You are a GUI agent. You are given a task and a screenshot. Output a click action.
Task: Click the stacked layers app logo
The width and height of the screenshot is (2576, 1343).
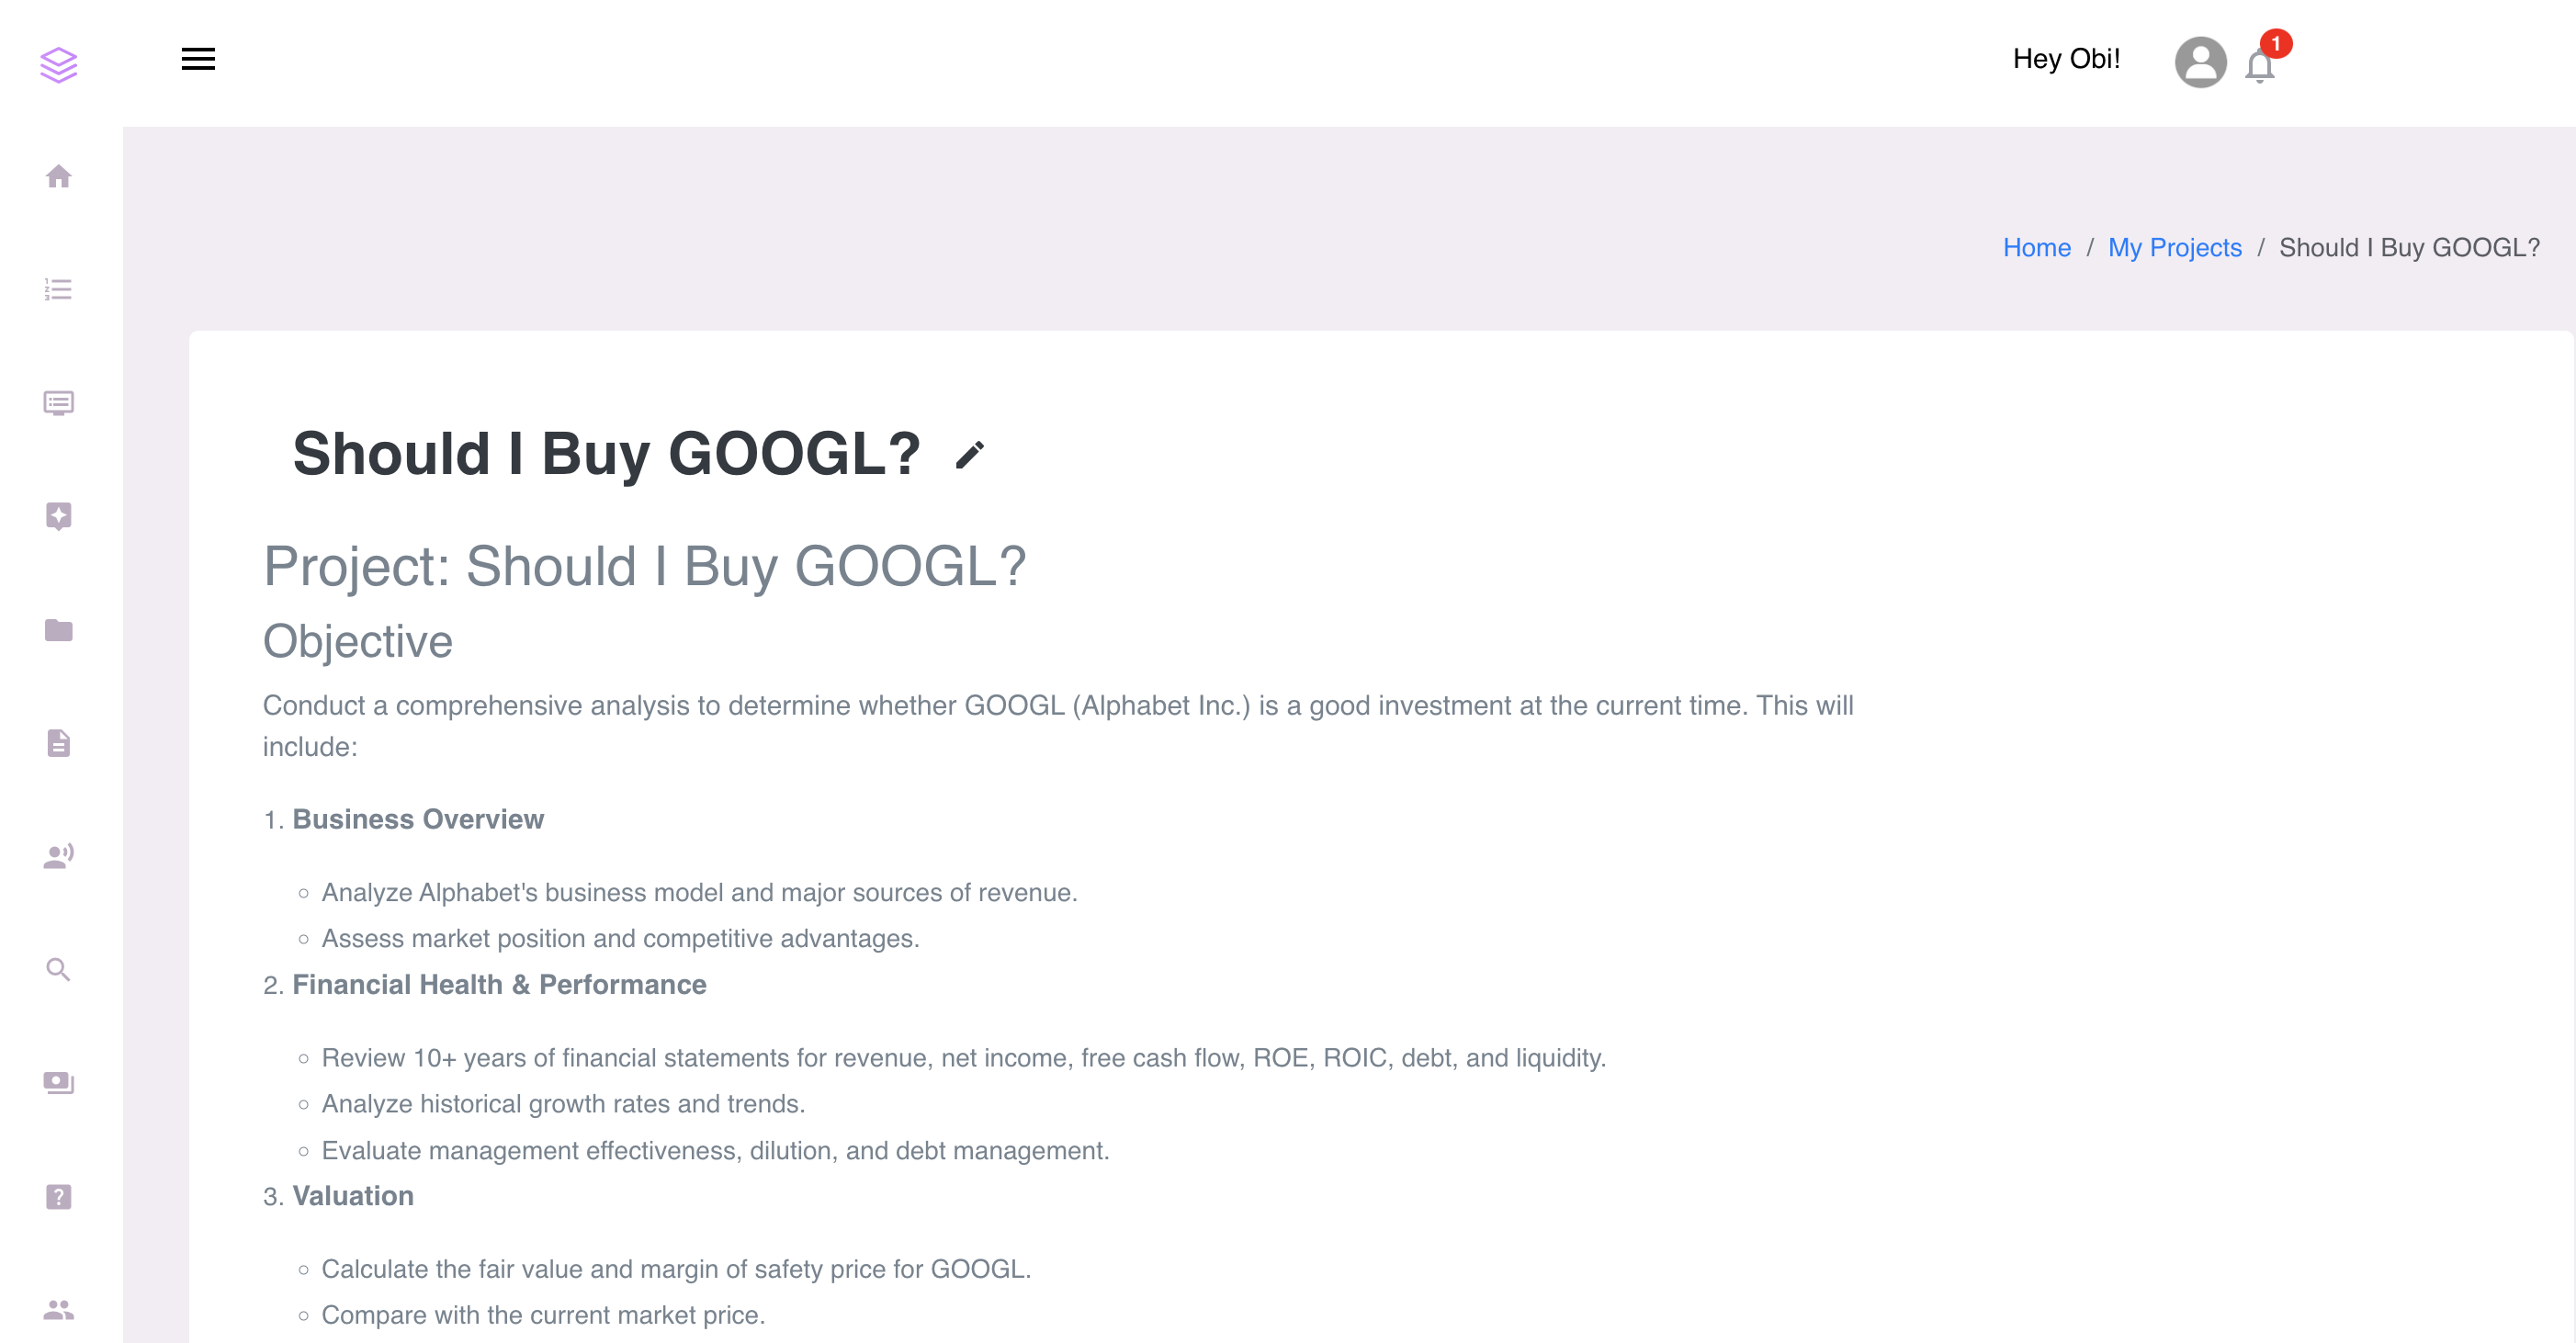[x=58, y=65]
